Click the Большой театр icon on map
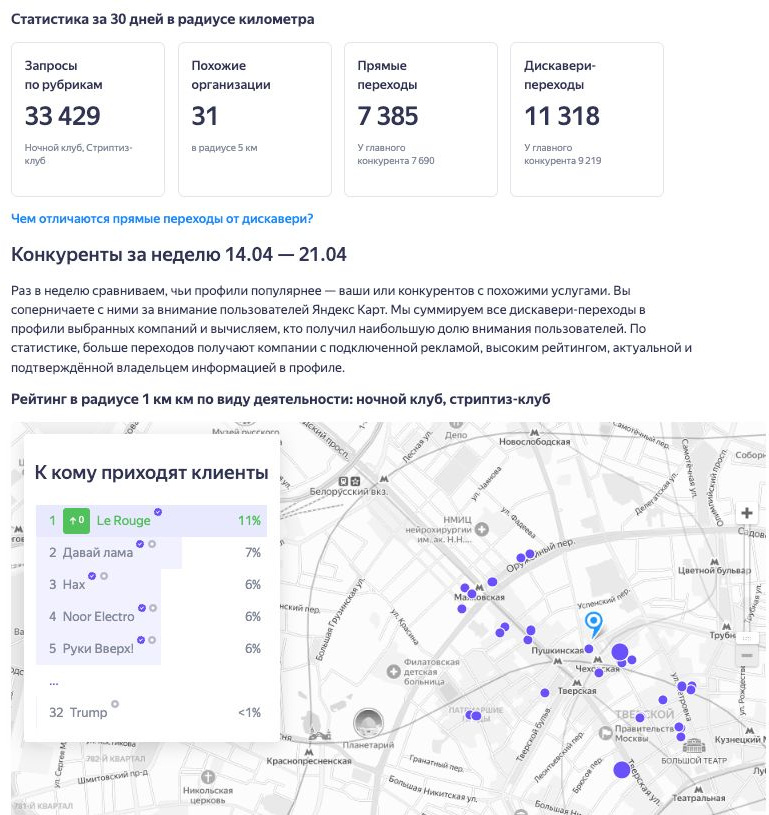769x815 pixels. (x=694, y=746)
